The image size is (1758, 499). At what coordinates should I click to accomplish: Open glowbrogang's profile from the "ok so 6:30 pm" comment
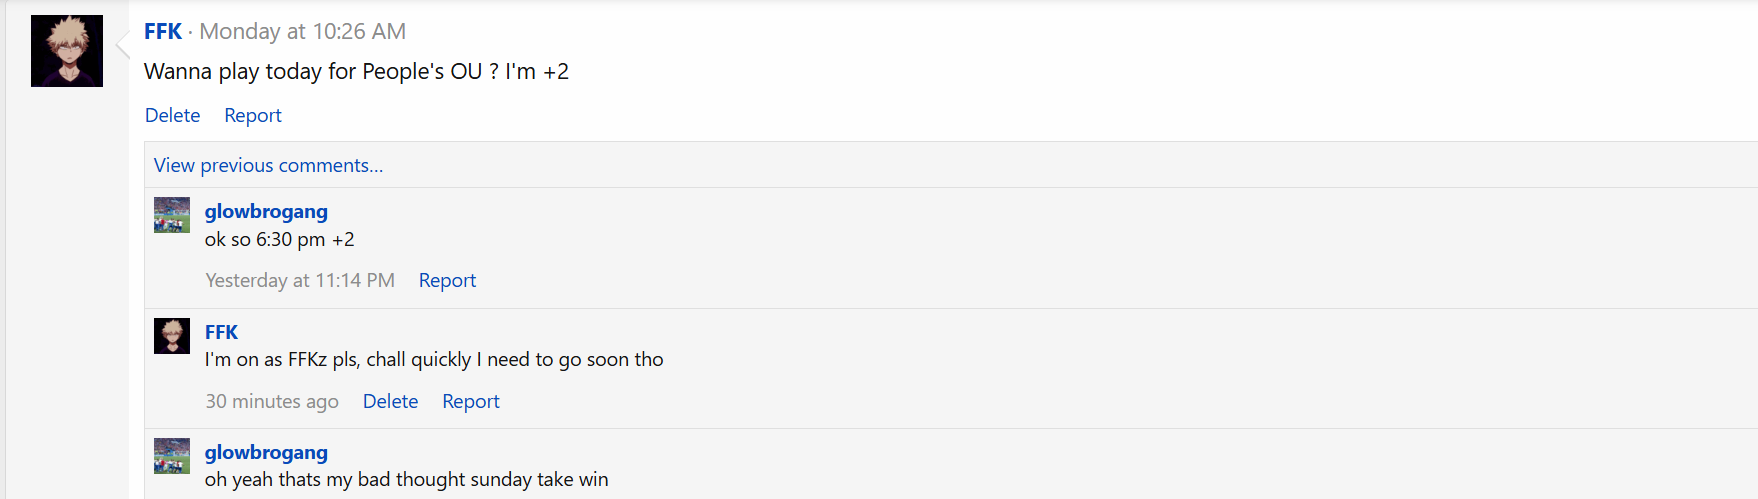pos(266,211)
